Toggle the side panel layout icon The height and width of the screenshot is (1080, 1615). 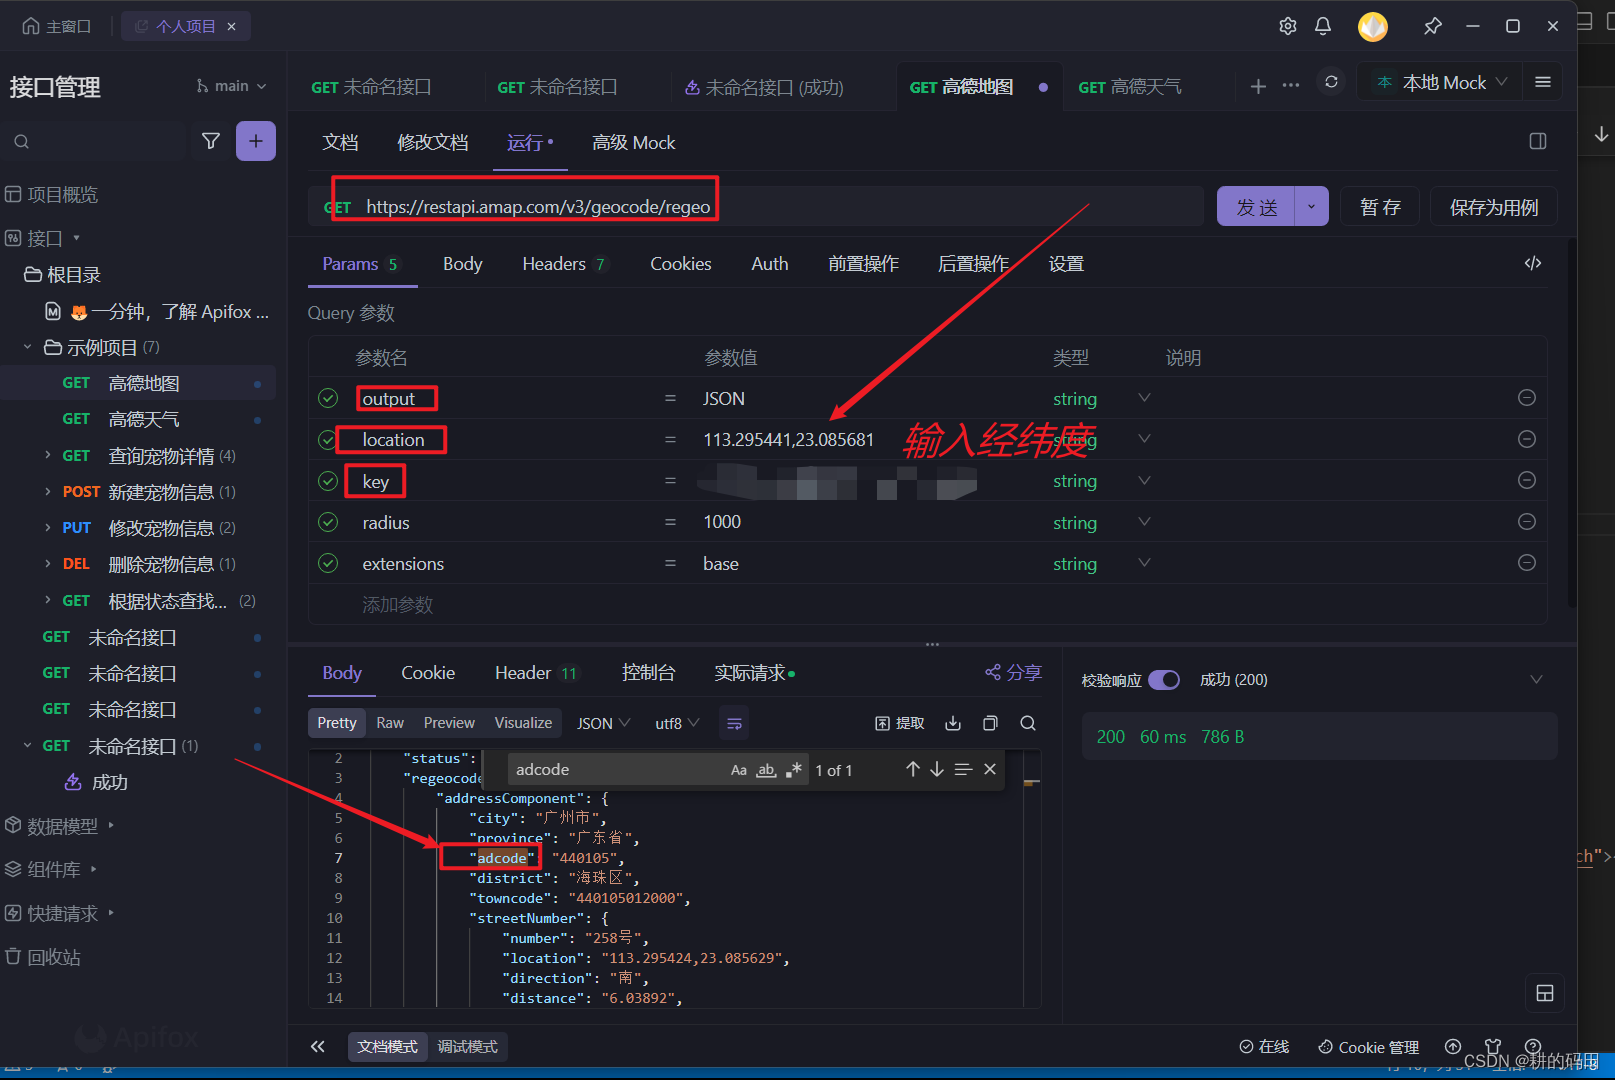(x=1538, y=141)
